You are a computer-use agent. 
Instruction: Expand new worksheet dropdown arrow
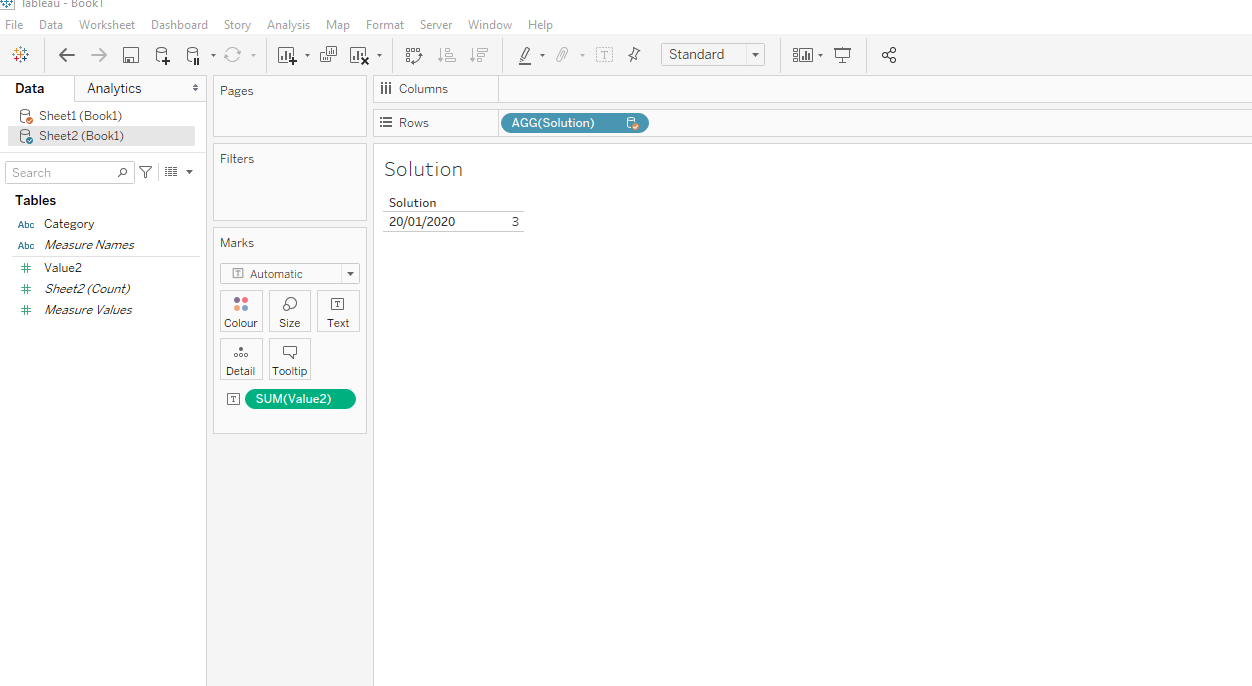click(307, 55)
